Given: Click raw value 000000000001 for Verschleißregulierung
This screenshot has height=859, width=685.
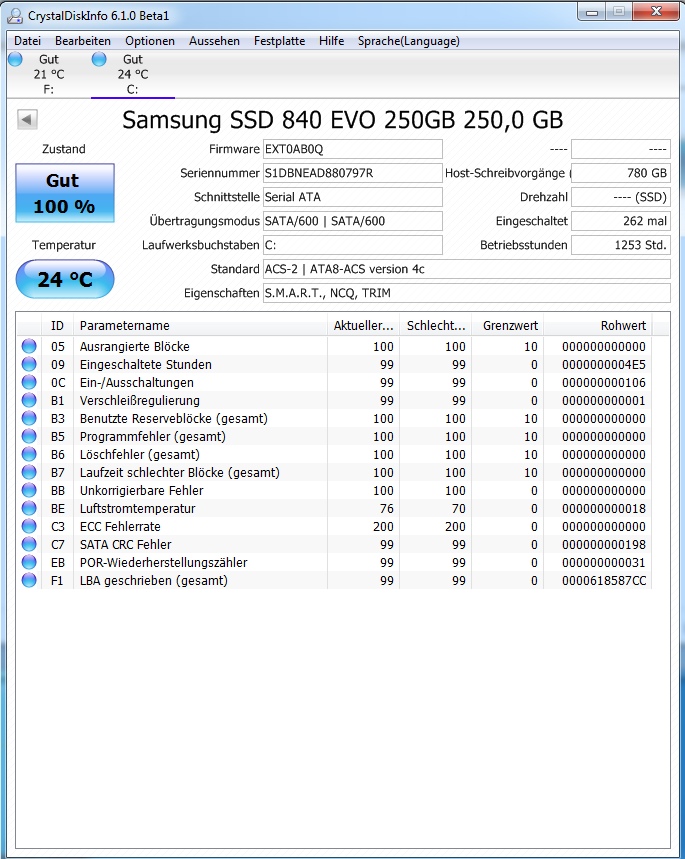Looking at the screenshot, I should pyautogui.click(x=604, y=400).
